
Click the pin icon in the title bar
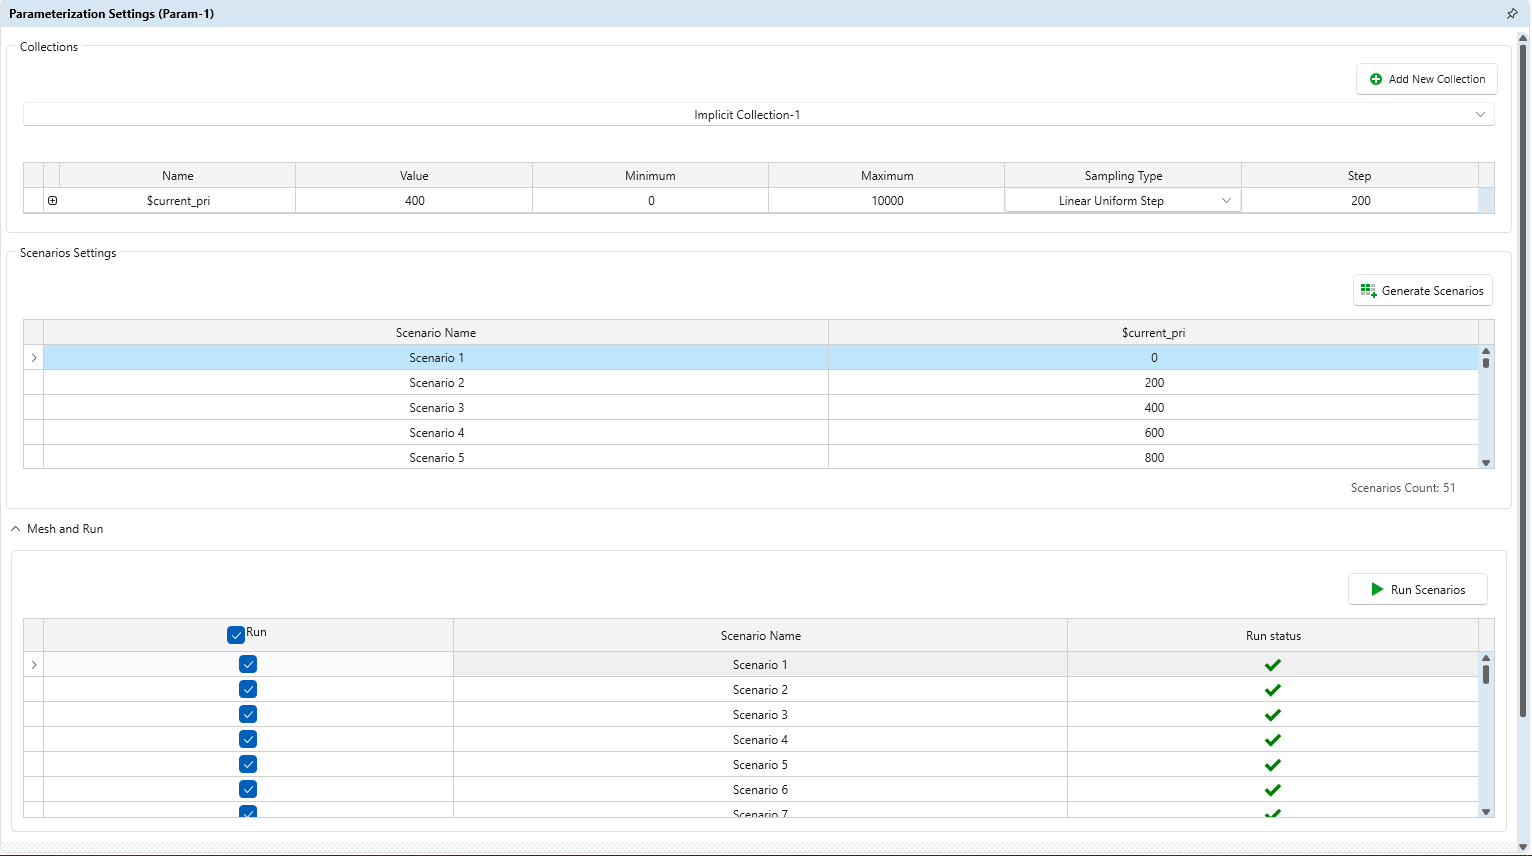1512,14
